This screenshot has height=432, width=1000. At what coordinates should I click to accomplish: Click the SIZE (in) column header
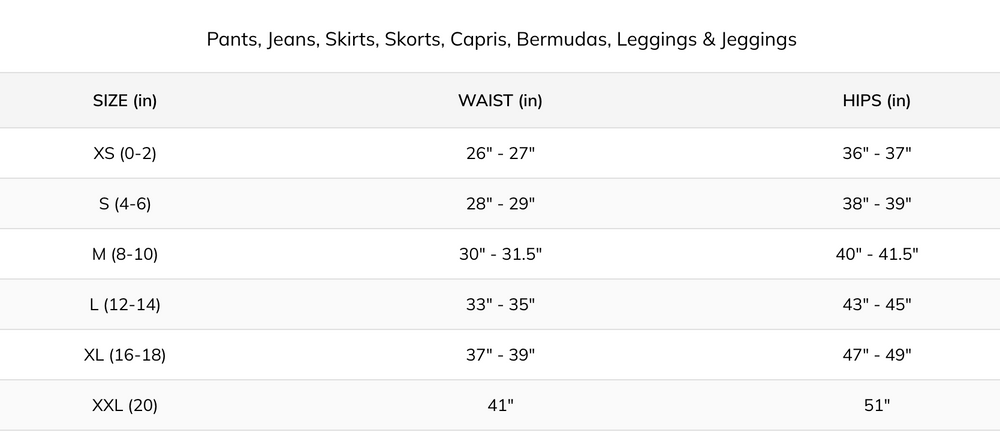pos(125,100)
